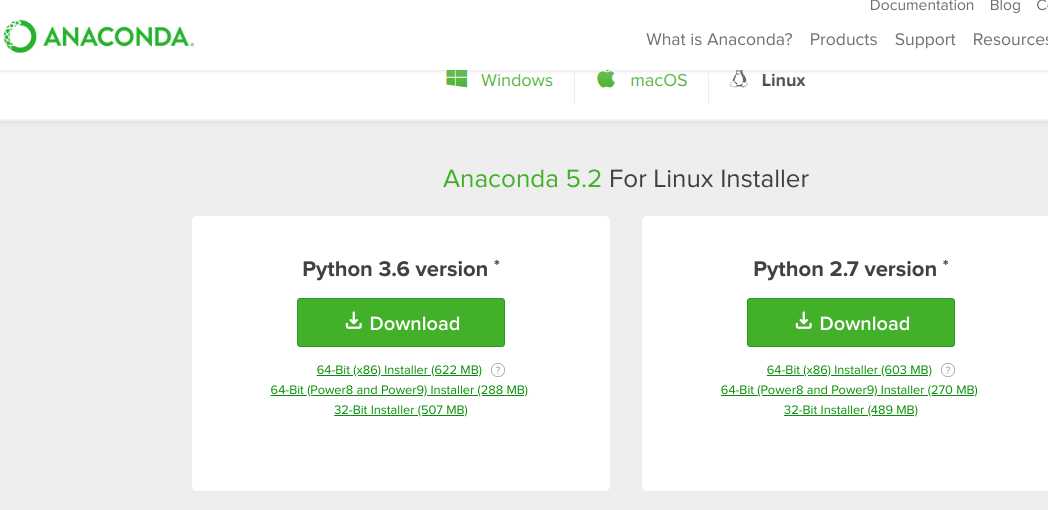Open the What is Anaconda? menu

[718, 39]
